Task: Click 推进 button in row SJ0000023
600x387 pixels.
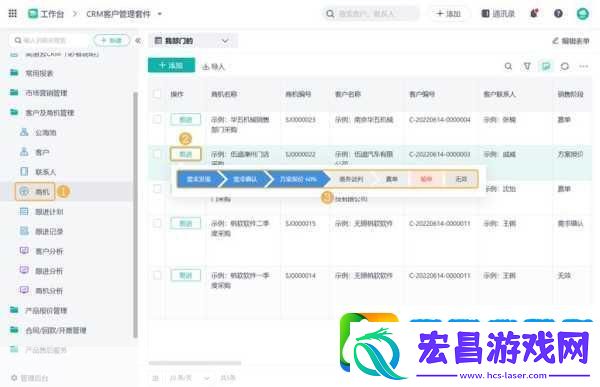Action: click(186, 120)
